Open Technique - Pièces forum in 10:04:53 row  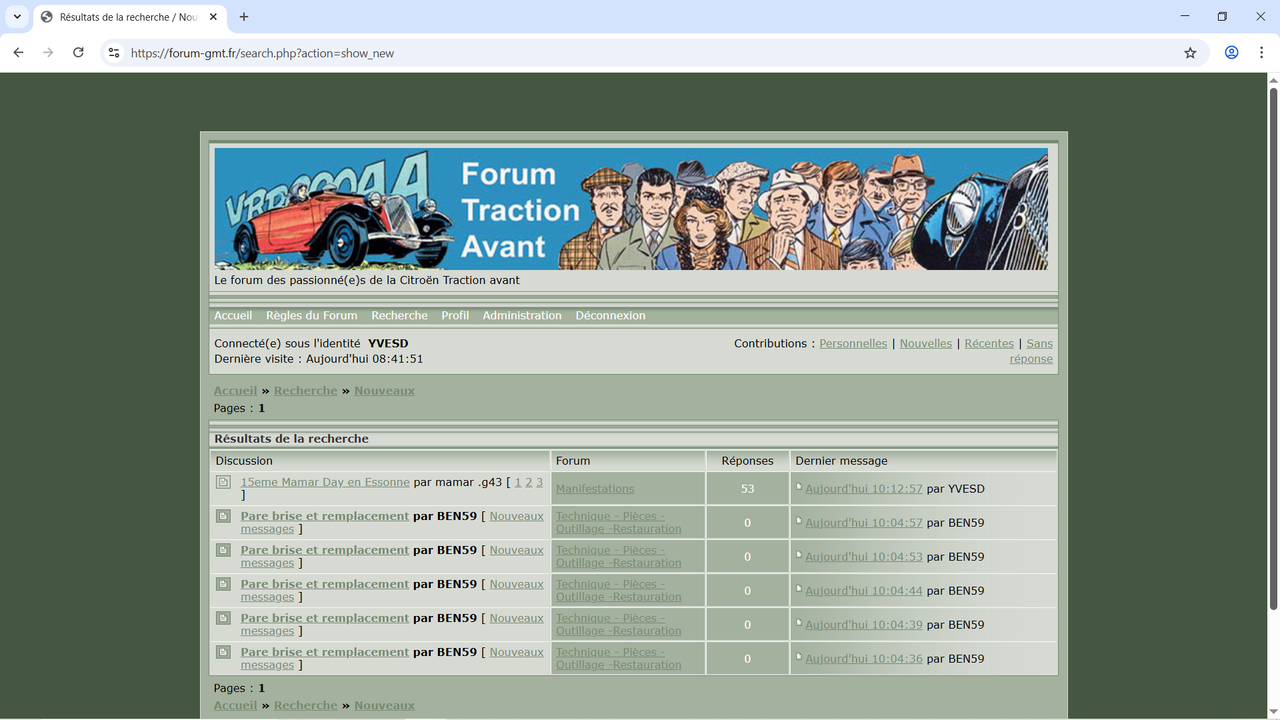point(619,557)
